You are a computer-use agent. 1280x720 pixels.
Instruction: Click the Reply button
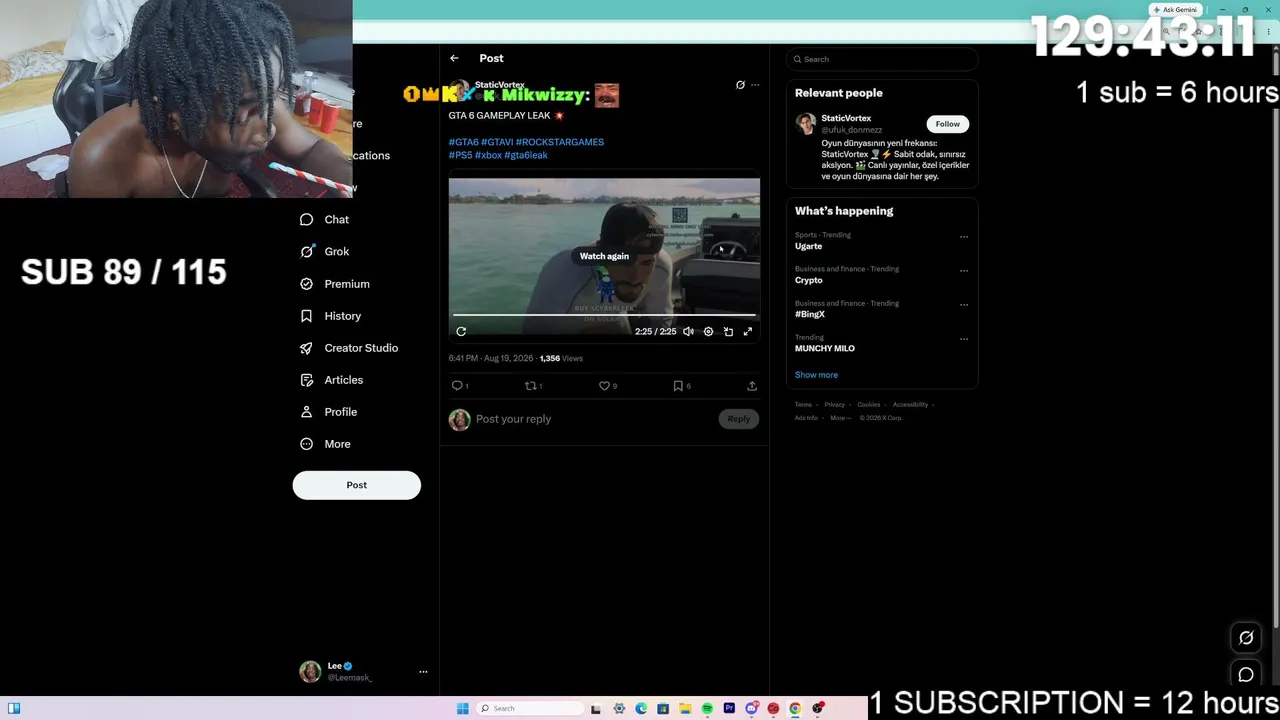[x=739, y=419]
